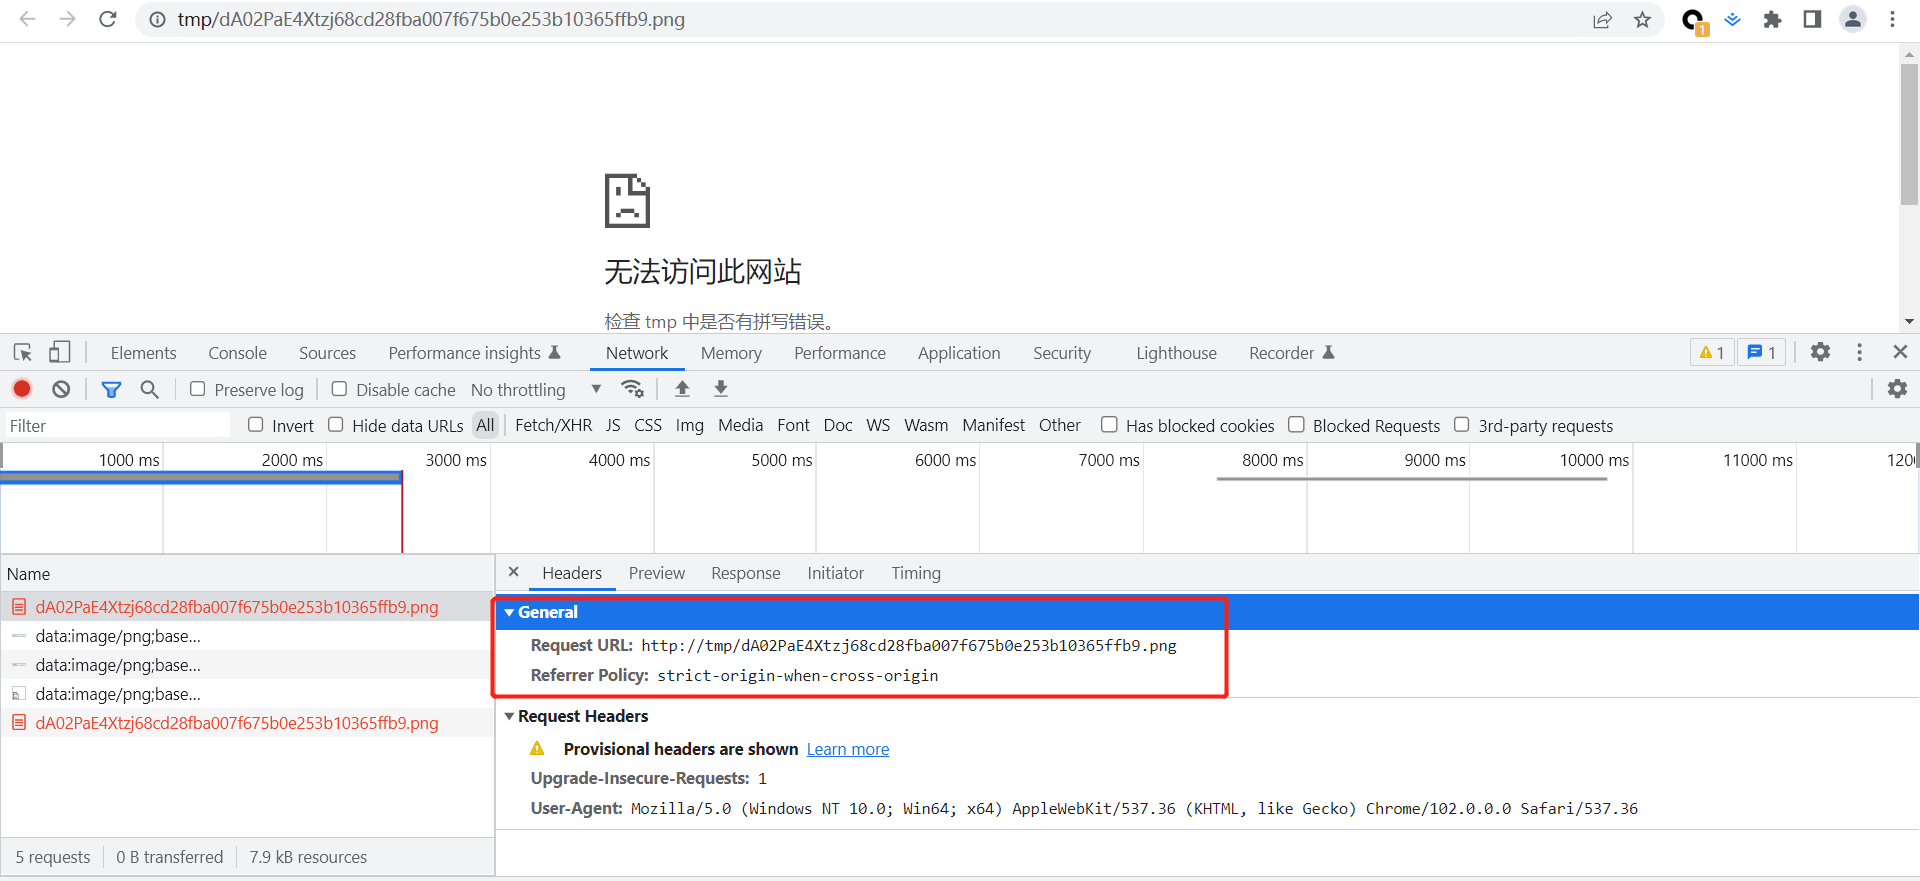The image size is (1920, 881).
Task: Clear the network log
Action: coord(61,389)
